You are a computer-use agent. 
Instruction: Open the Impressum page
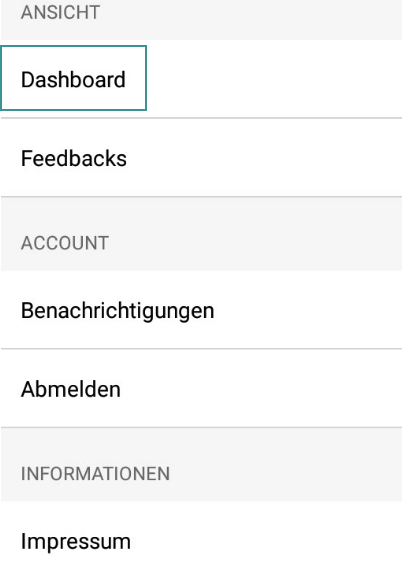[x=201, y=534]
